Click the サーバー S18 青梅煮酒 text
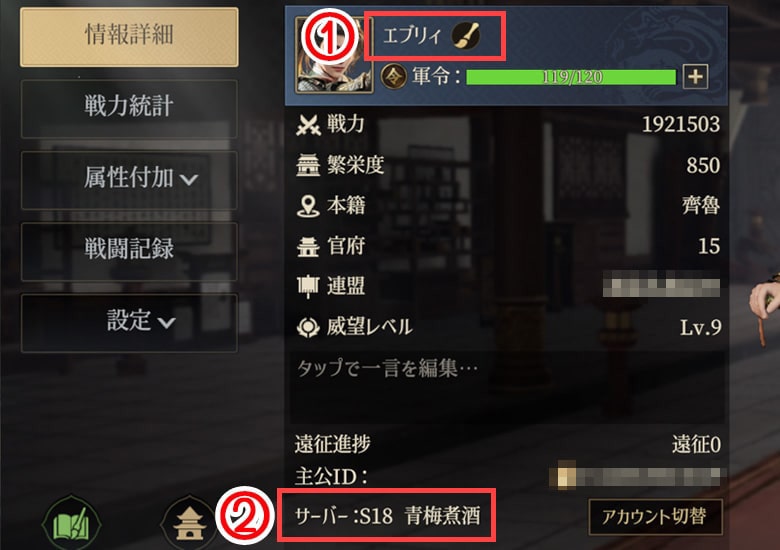Image resolution: width=780 pixels, height=550 pixels. coord(387,516)
